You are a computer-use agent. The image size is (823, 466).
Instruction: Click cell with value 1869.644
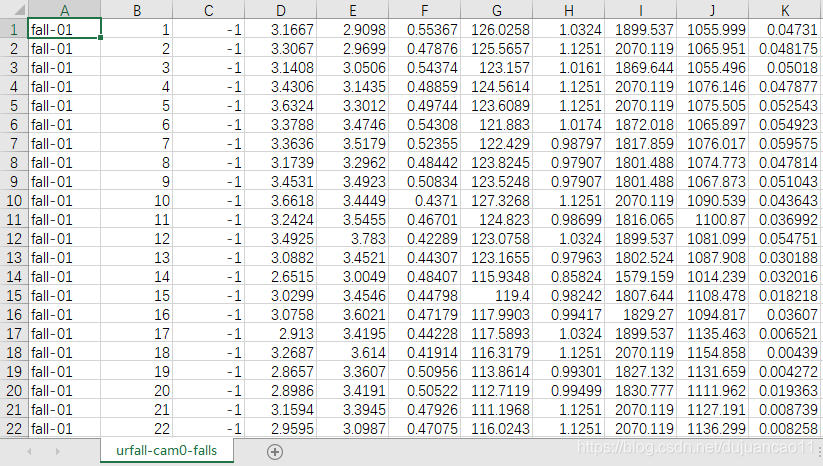(640, 68)
